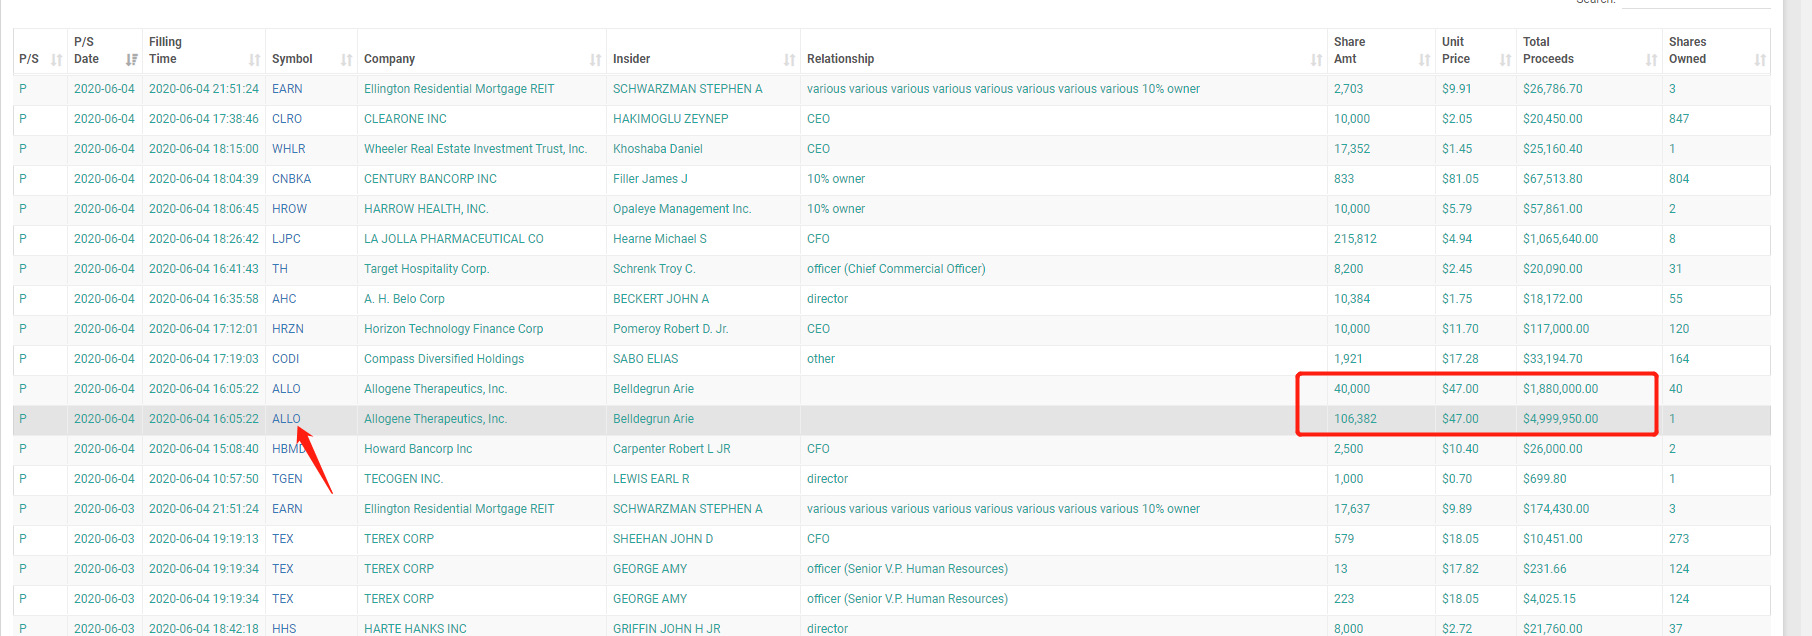Image resolution: width=1812 pixels, height=636 pixels.
Task: Open insider Carpenter Robert L JR link
Action: click(672, 449)
